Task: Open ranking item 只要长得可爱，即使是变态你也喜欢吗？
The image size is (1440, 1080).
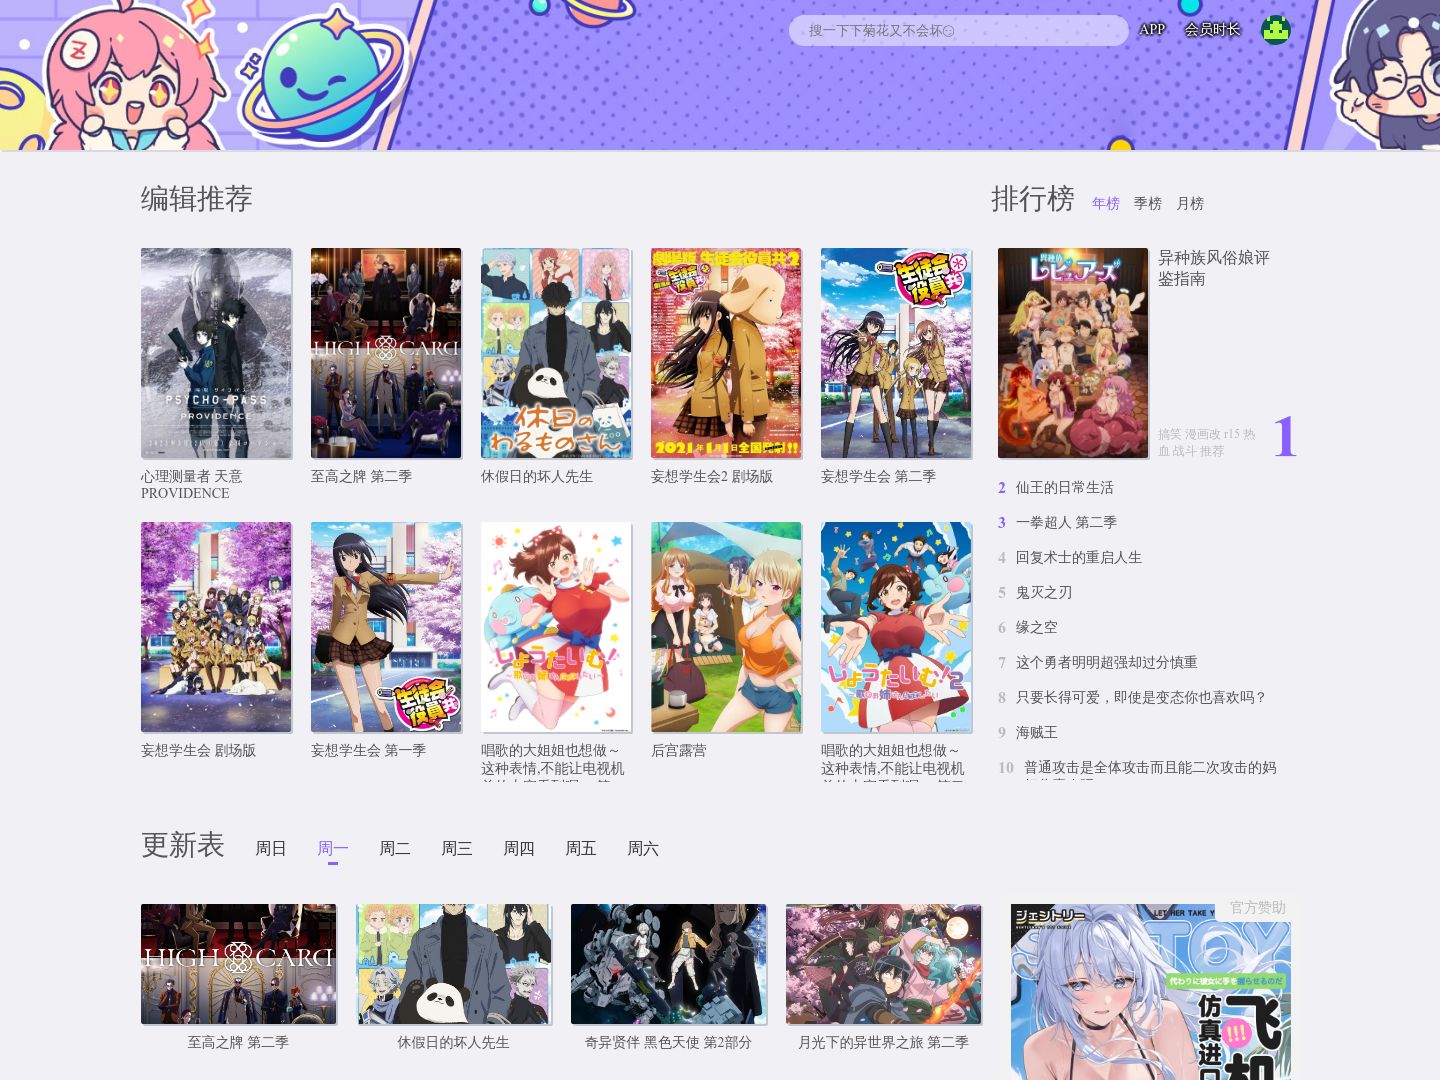Action: pyautogui.click(x=1141, y=697)
